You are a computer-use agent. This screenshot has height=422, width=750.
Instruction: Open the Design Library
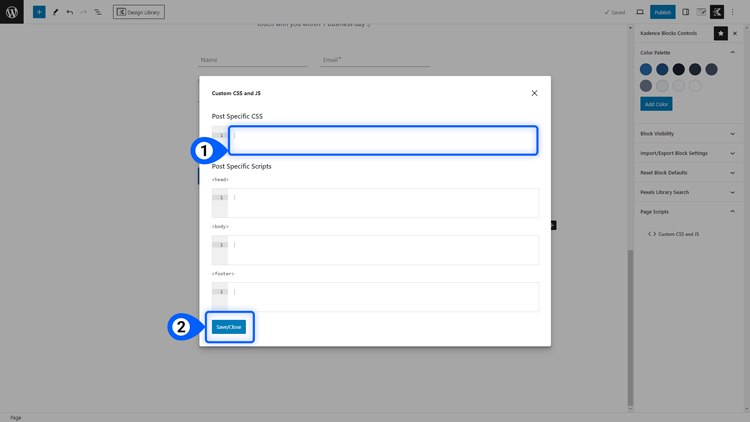139,12
